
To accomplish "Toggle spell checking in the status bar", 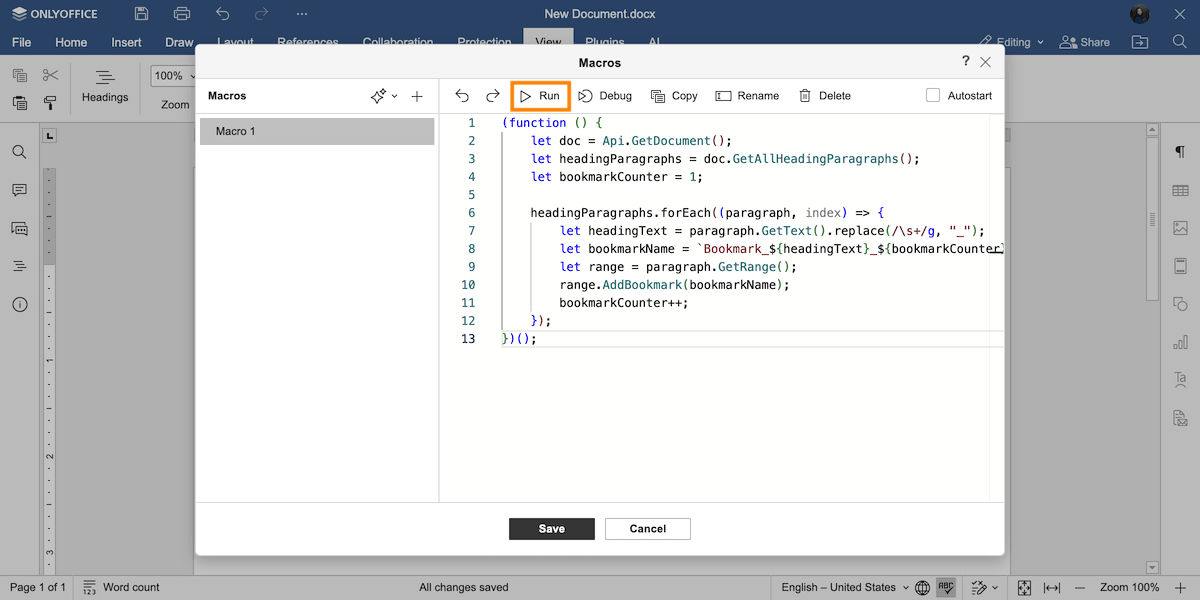I will [946, 588].
